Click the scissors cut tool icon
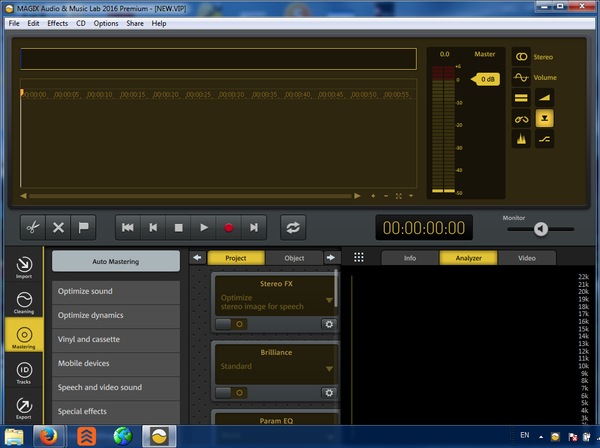 32,227
